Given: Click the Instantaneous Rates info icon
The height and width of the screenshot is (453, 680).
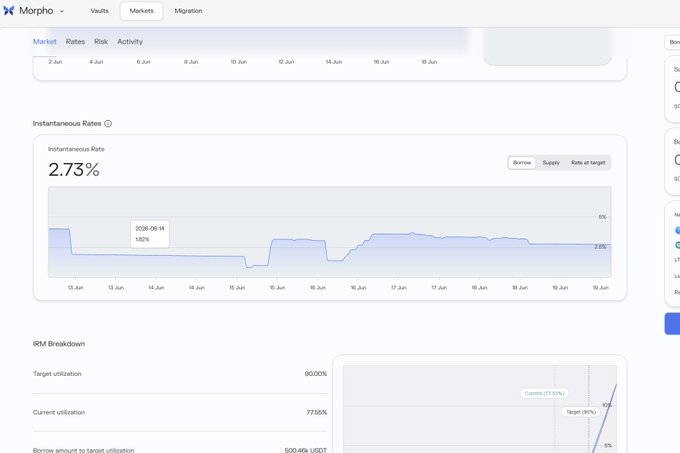Looking at the screenshot, I should click(x=108, y=124).
